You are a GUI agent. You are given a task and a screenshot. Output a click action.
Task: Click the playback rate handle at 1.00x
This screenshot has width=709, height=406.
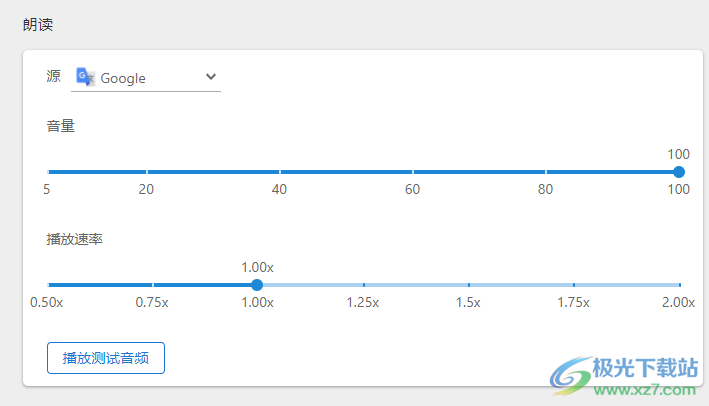pos(257,285)
